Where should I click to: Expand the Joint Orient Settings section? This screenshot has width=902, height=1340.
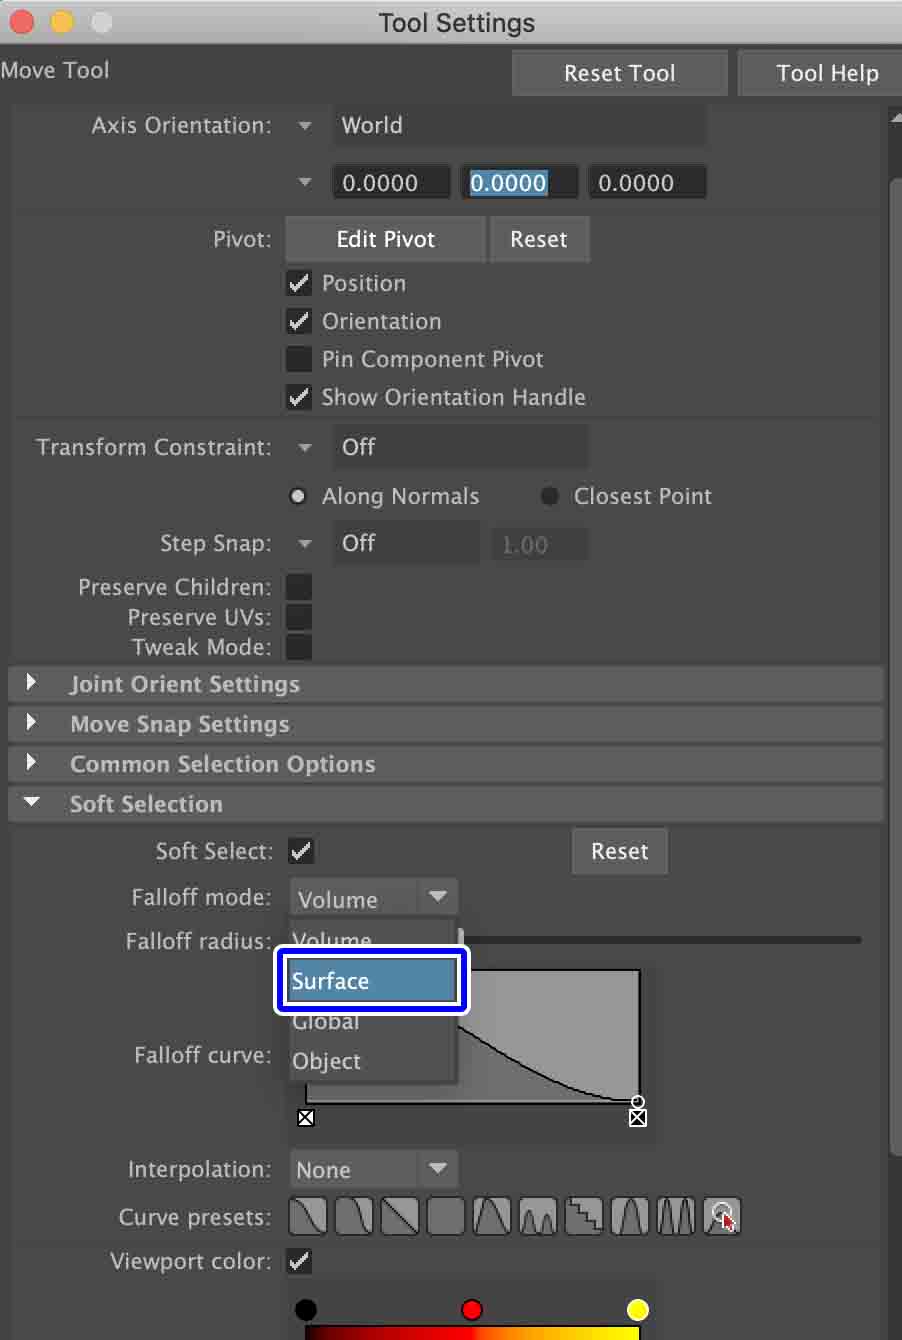pos(31,684)
